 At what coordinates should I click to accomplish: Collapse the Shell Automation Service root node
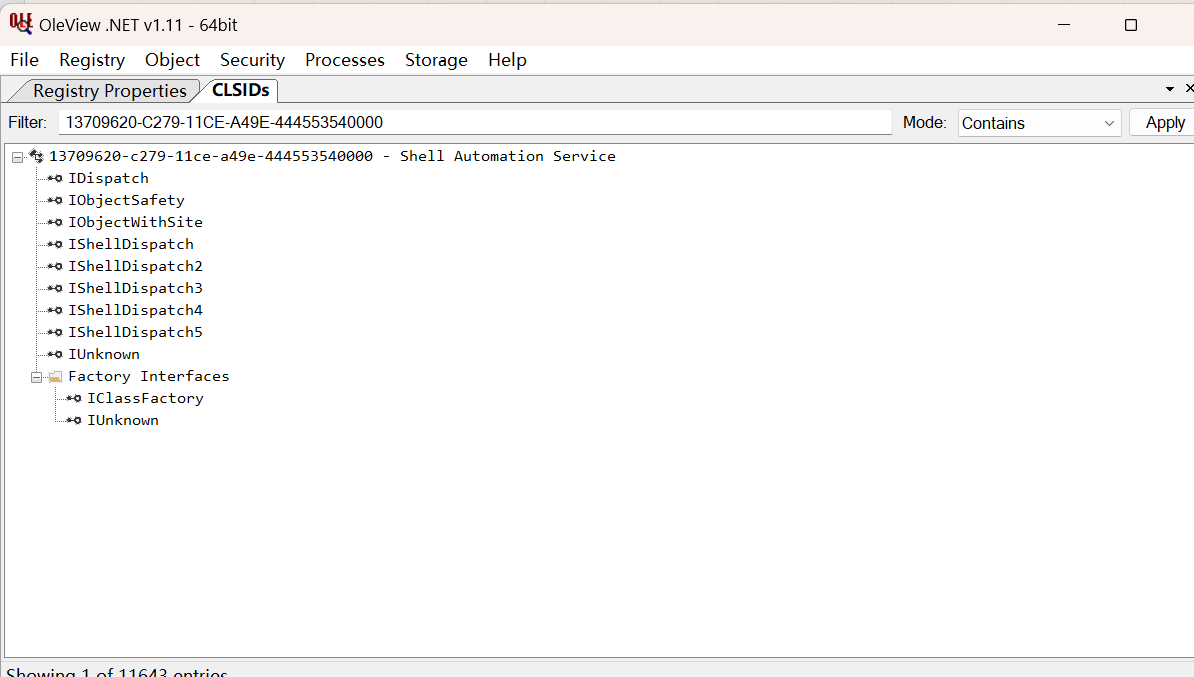(17, 157)
